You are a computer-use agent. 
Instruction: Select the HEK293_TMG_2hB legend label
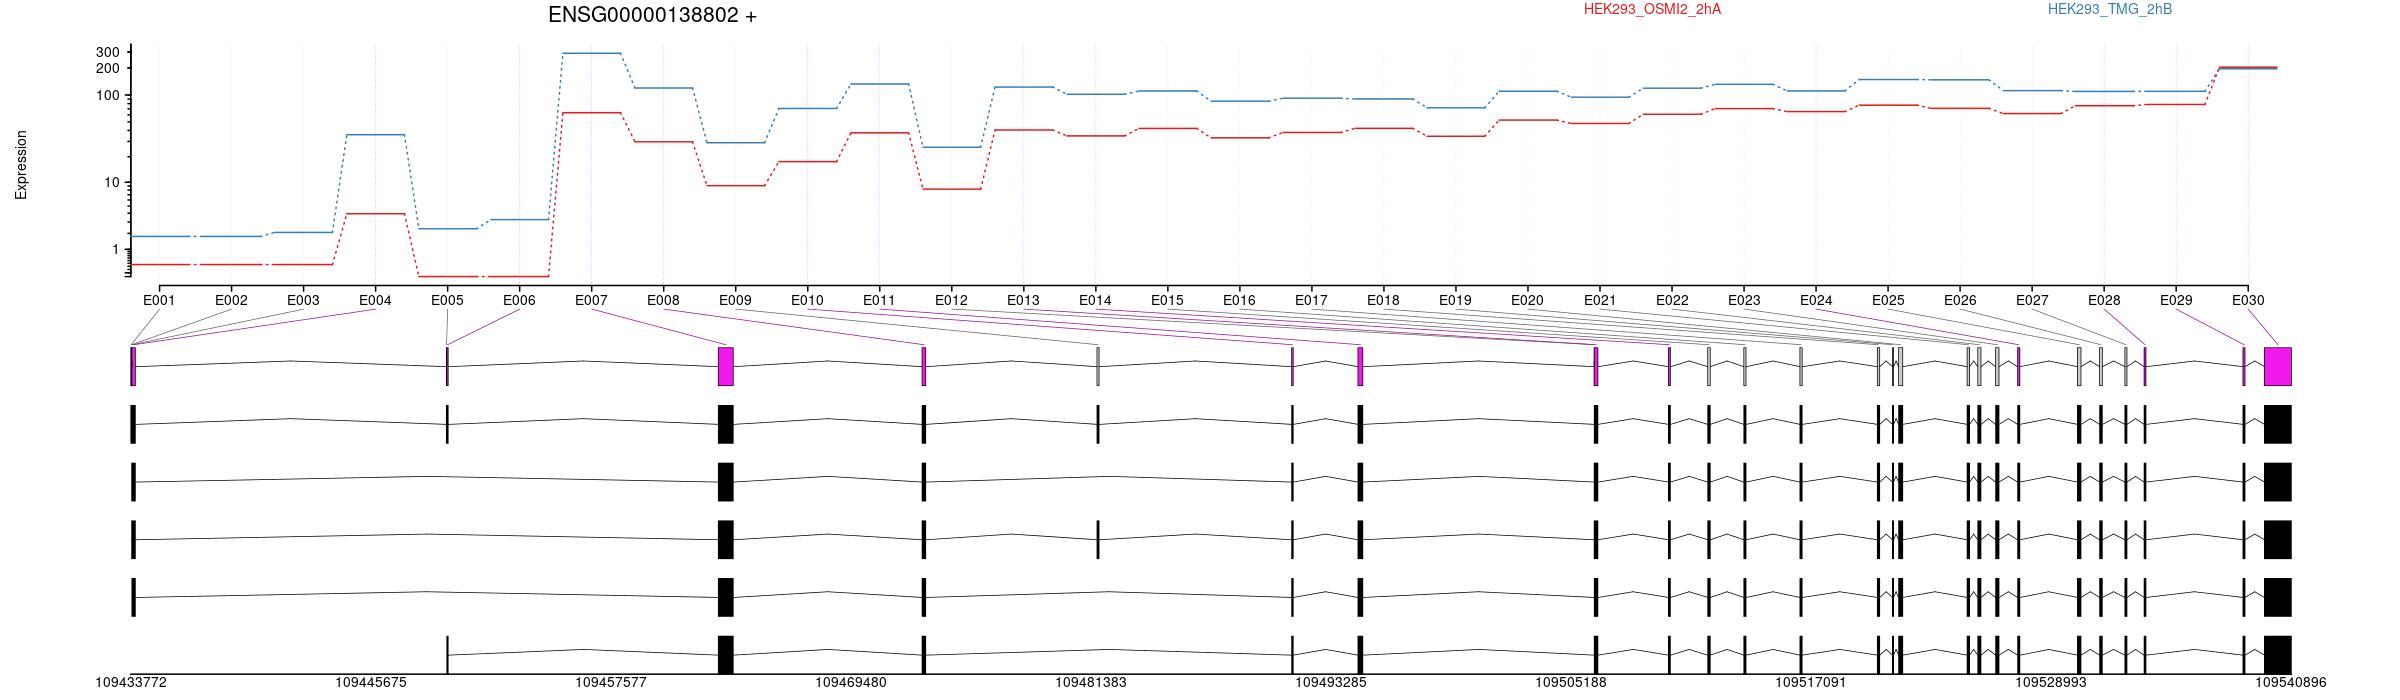[x=2110, y=9]
